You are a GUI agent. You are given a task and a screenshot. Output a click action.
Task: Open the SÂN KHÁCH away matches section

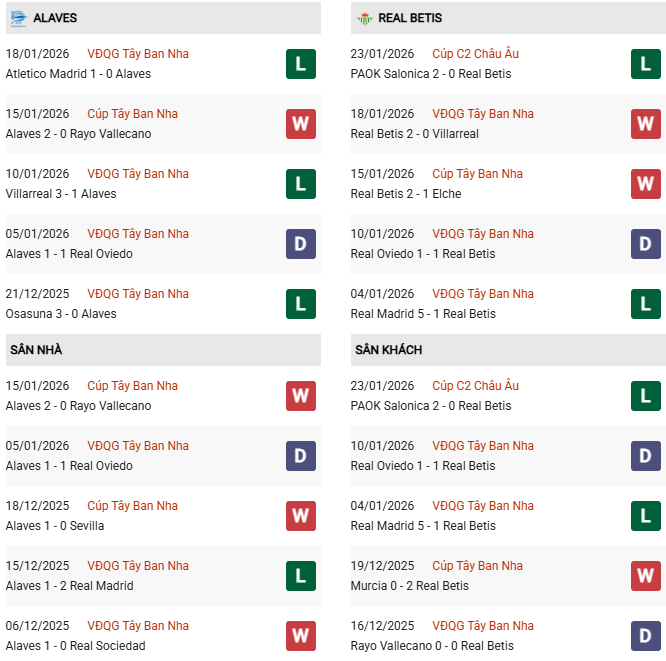pyautogui.click(x=388, y=350)
